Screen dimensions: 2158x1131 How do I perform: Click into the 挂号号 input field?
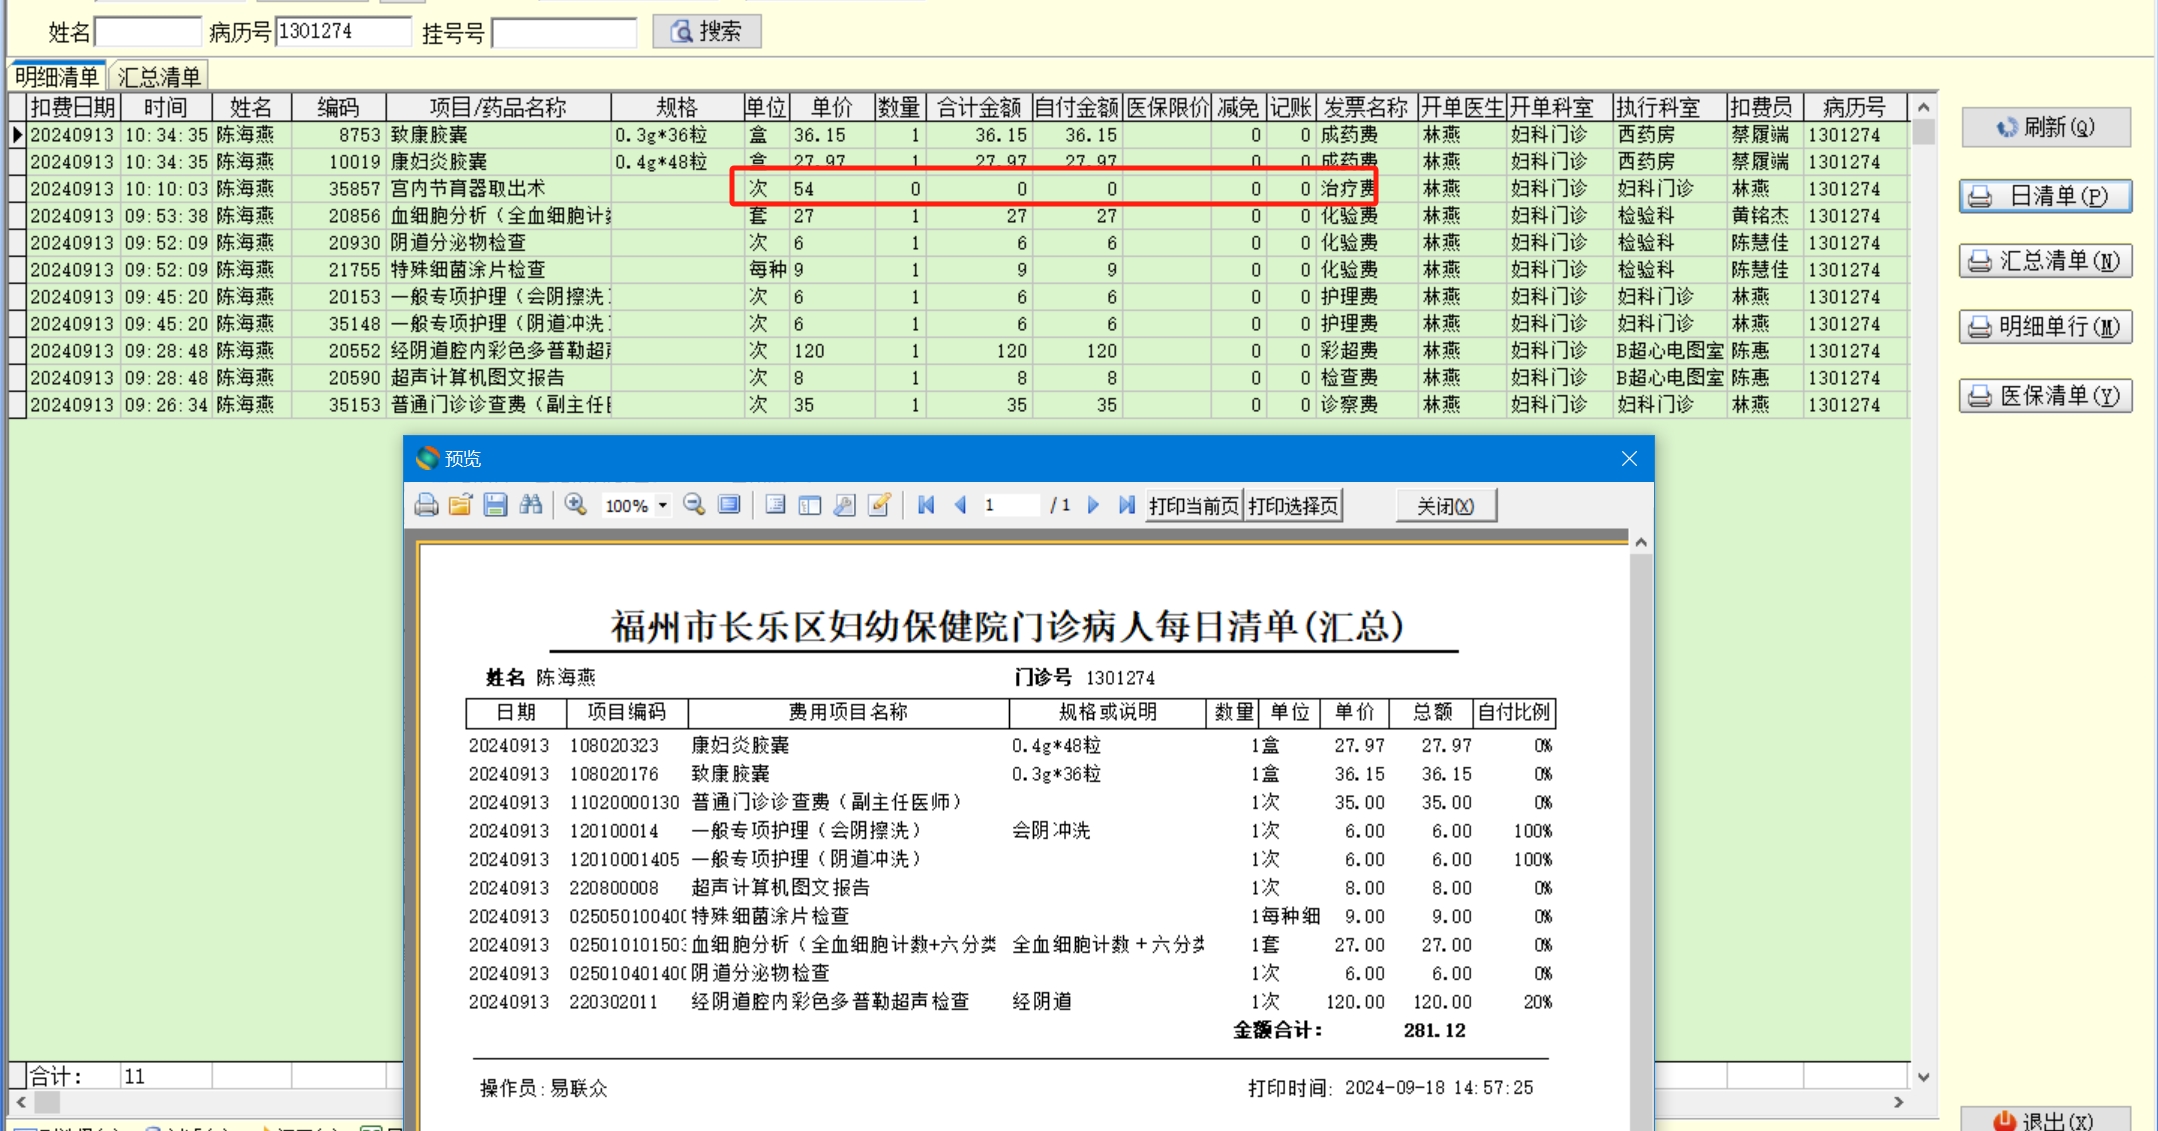click(x=565, y=33)
